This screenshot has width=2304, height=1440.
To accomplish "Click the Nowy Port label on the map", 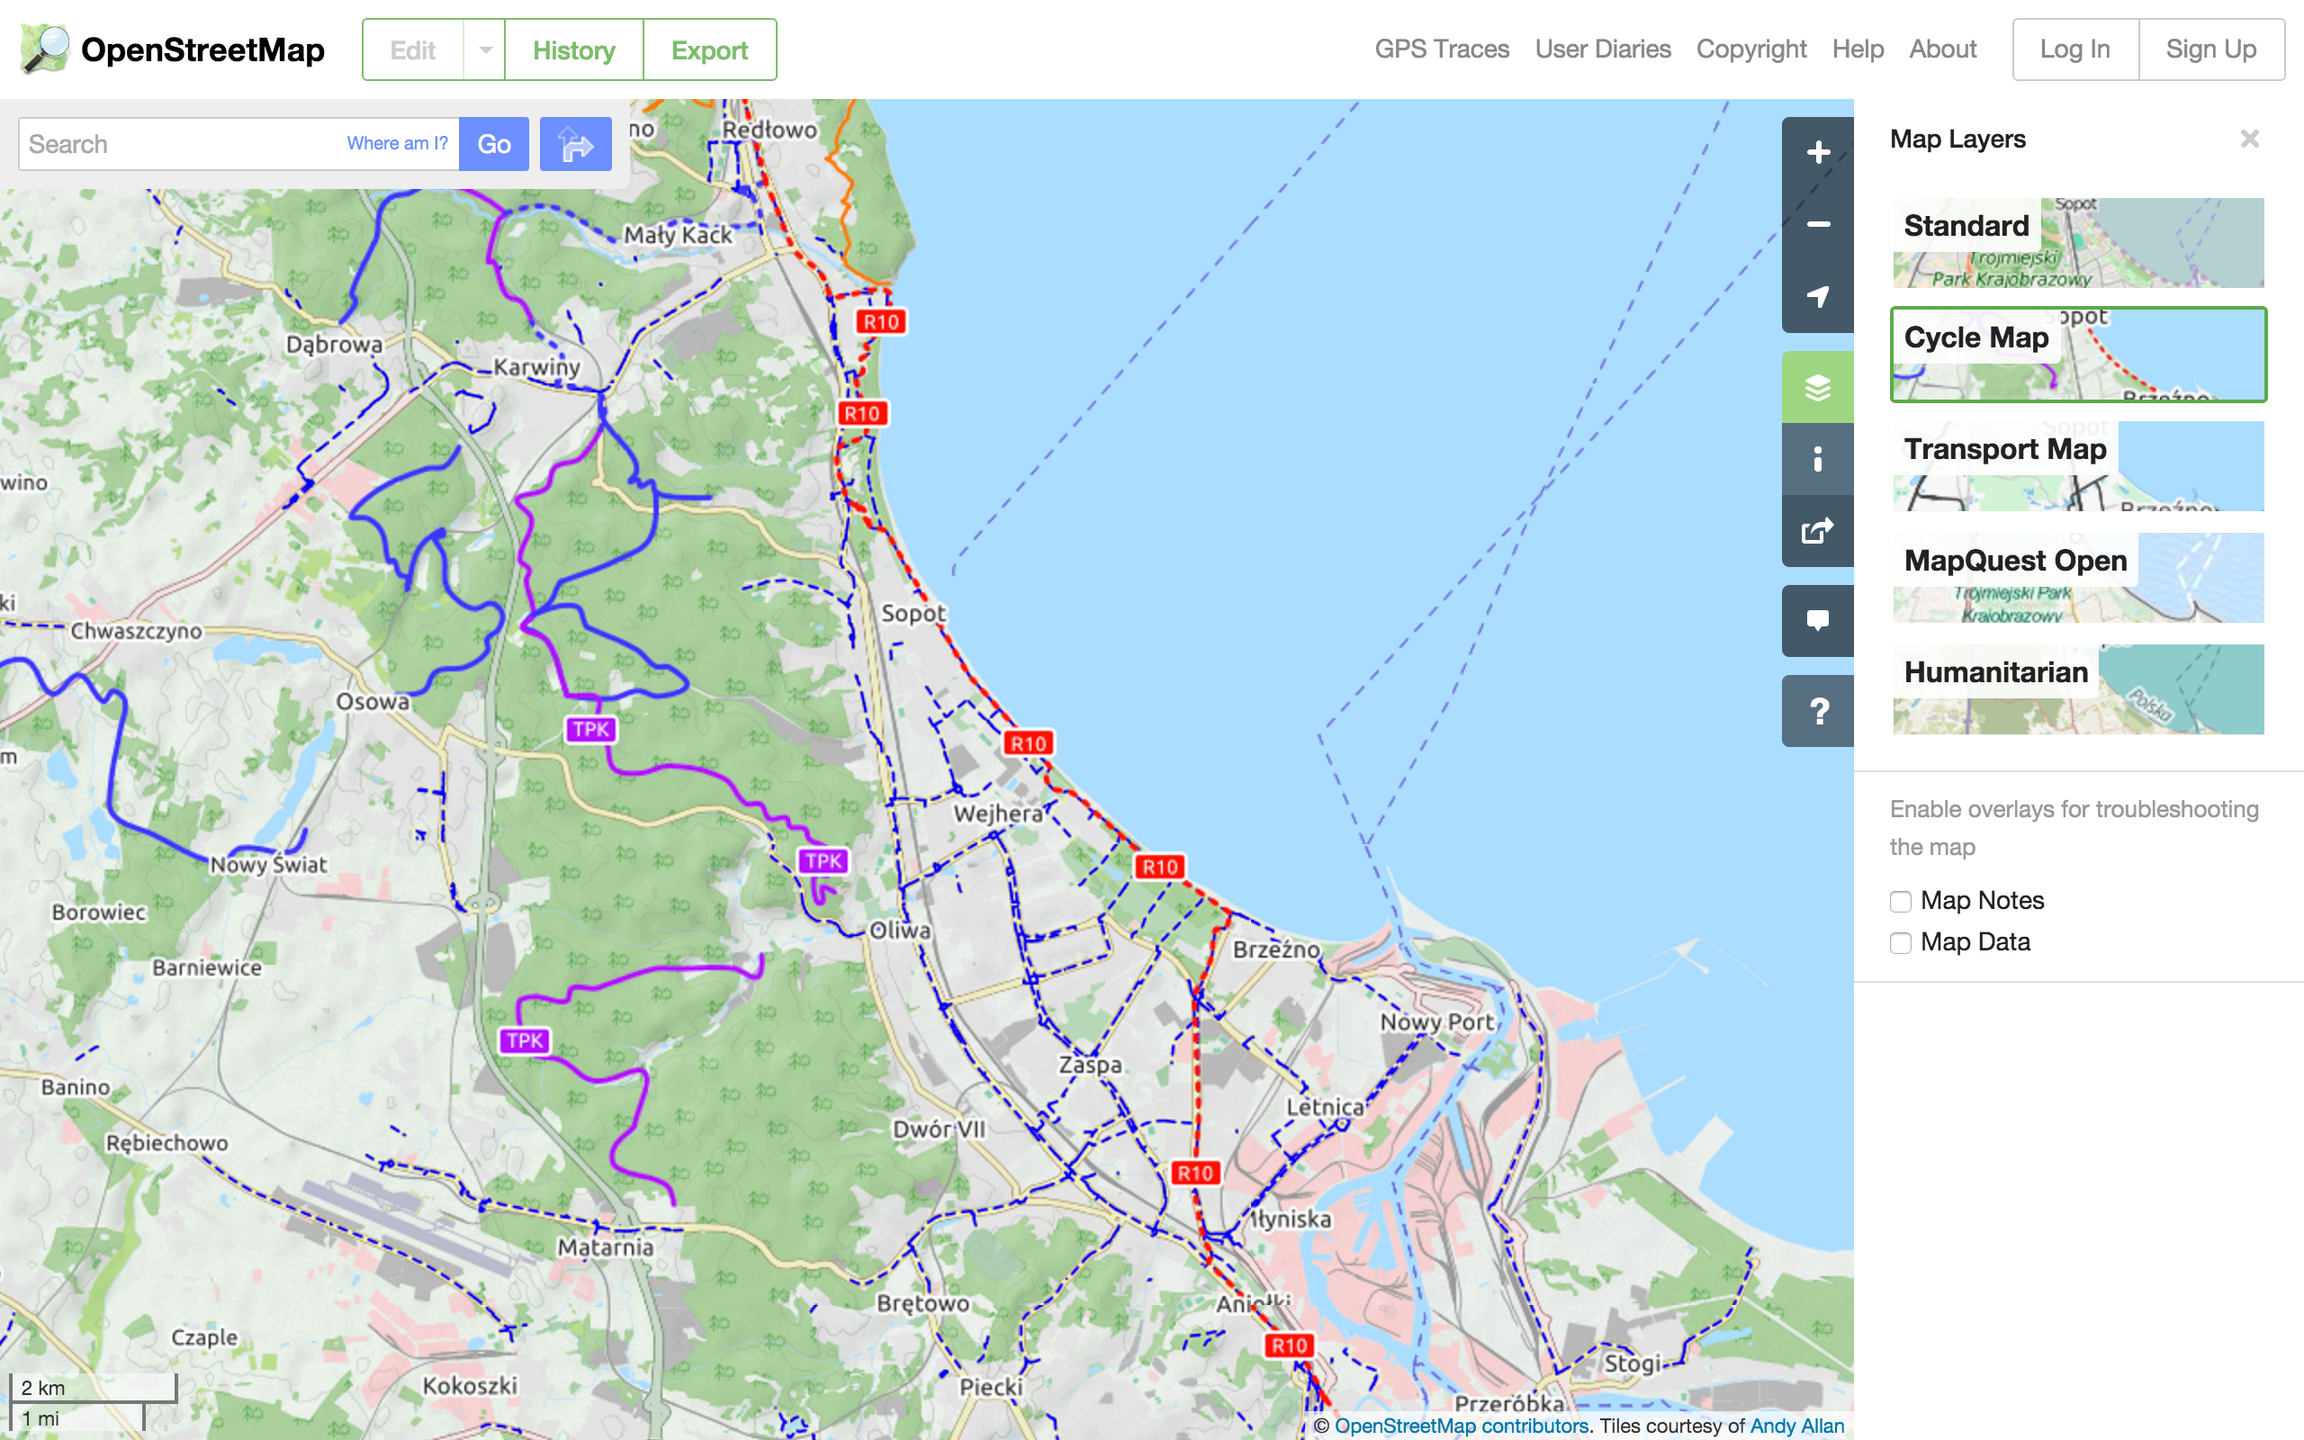I will point(1437,1021).
